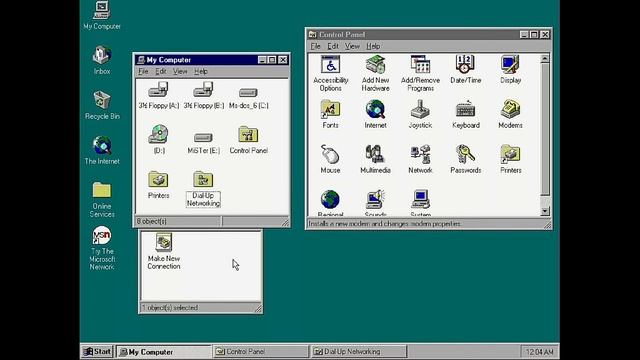Open View menu in Control Panel window

coord(352,46)
